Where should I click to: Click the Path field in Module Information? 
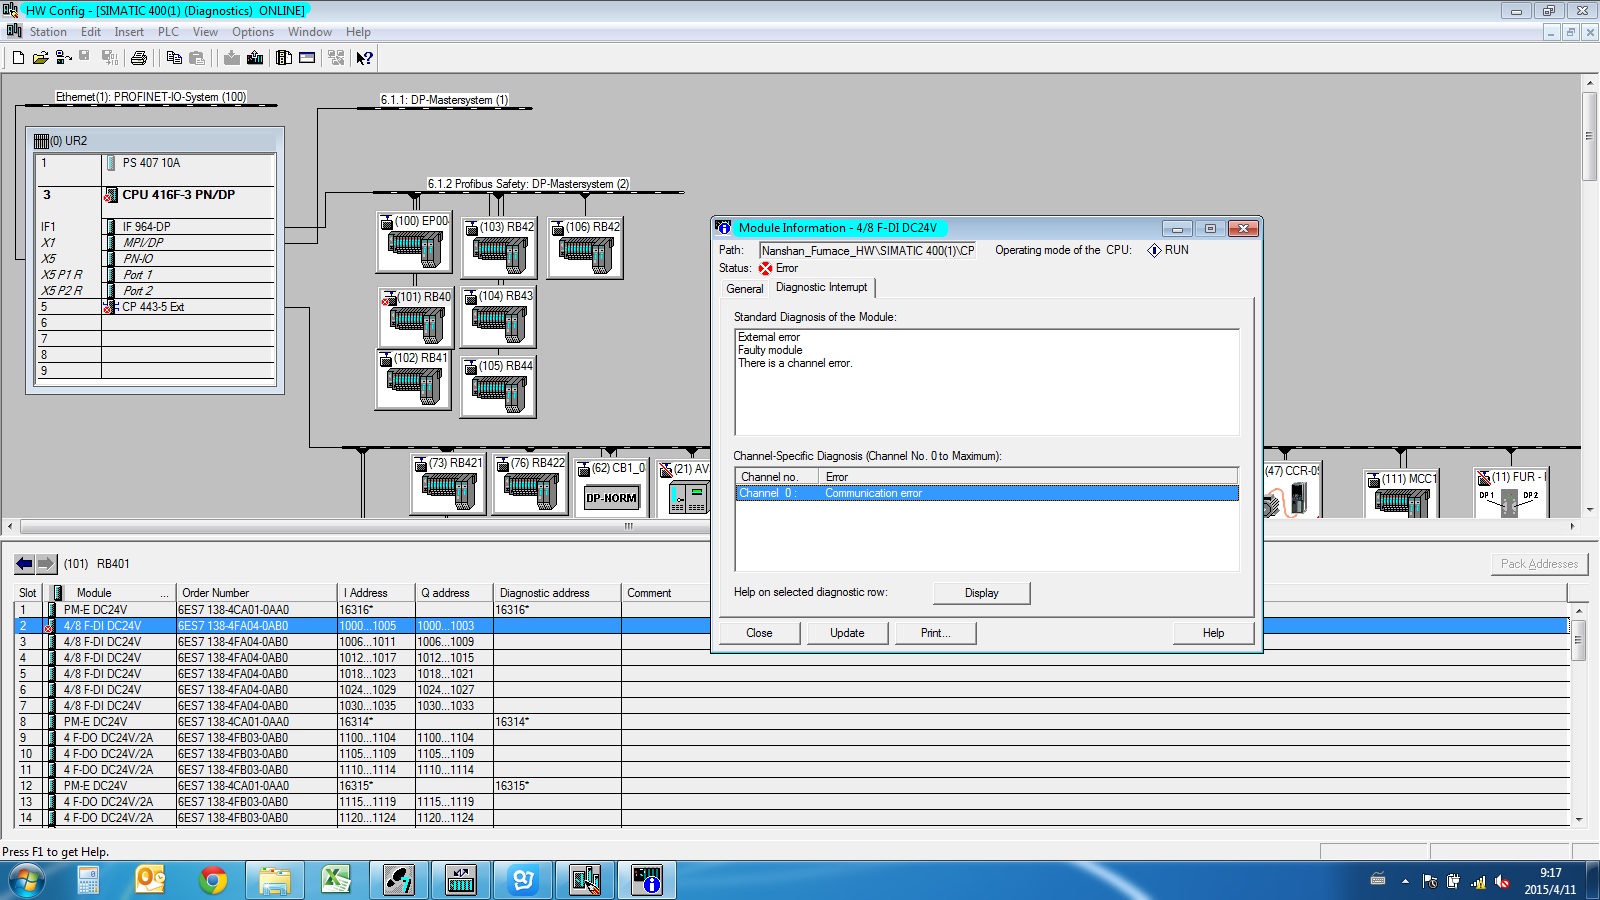pyautogui.click(x=867, y=251)
